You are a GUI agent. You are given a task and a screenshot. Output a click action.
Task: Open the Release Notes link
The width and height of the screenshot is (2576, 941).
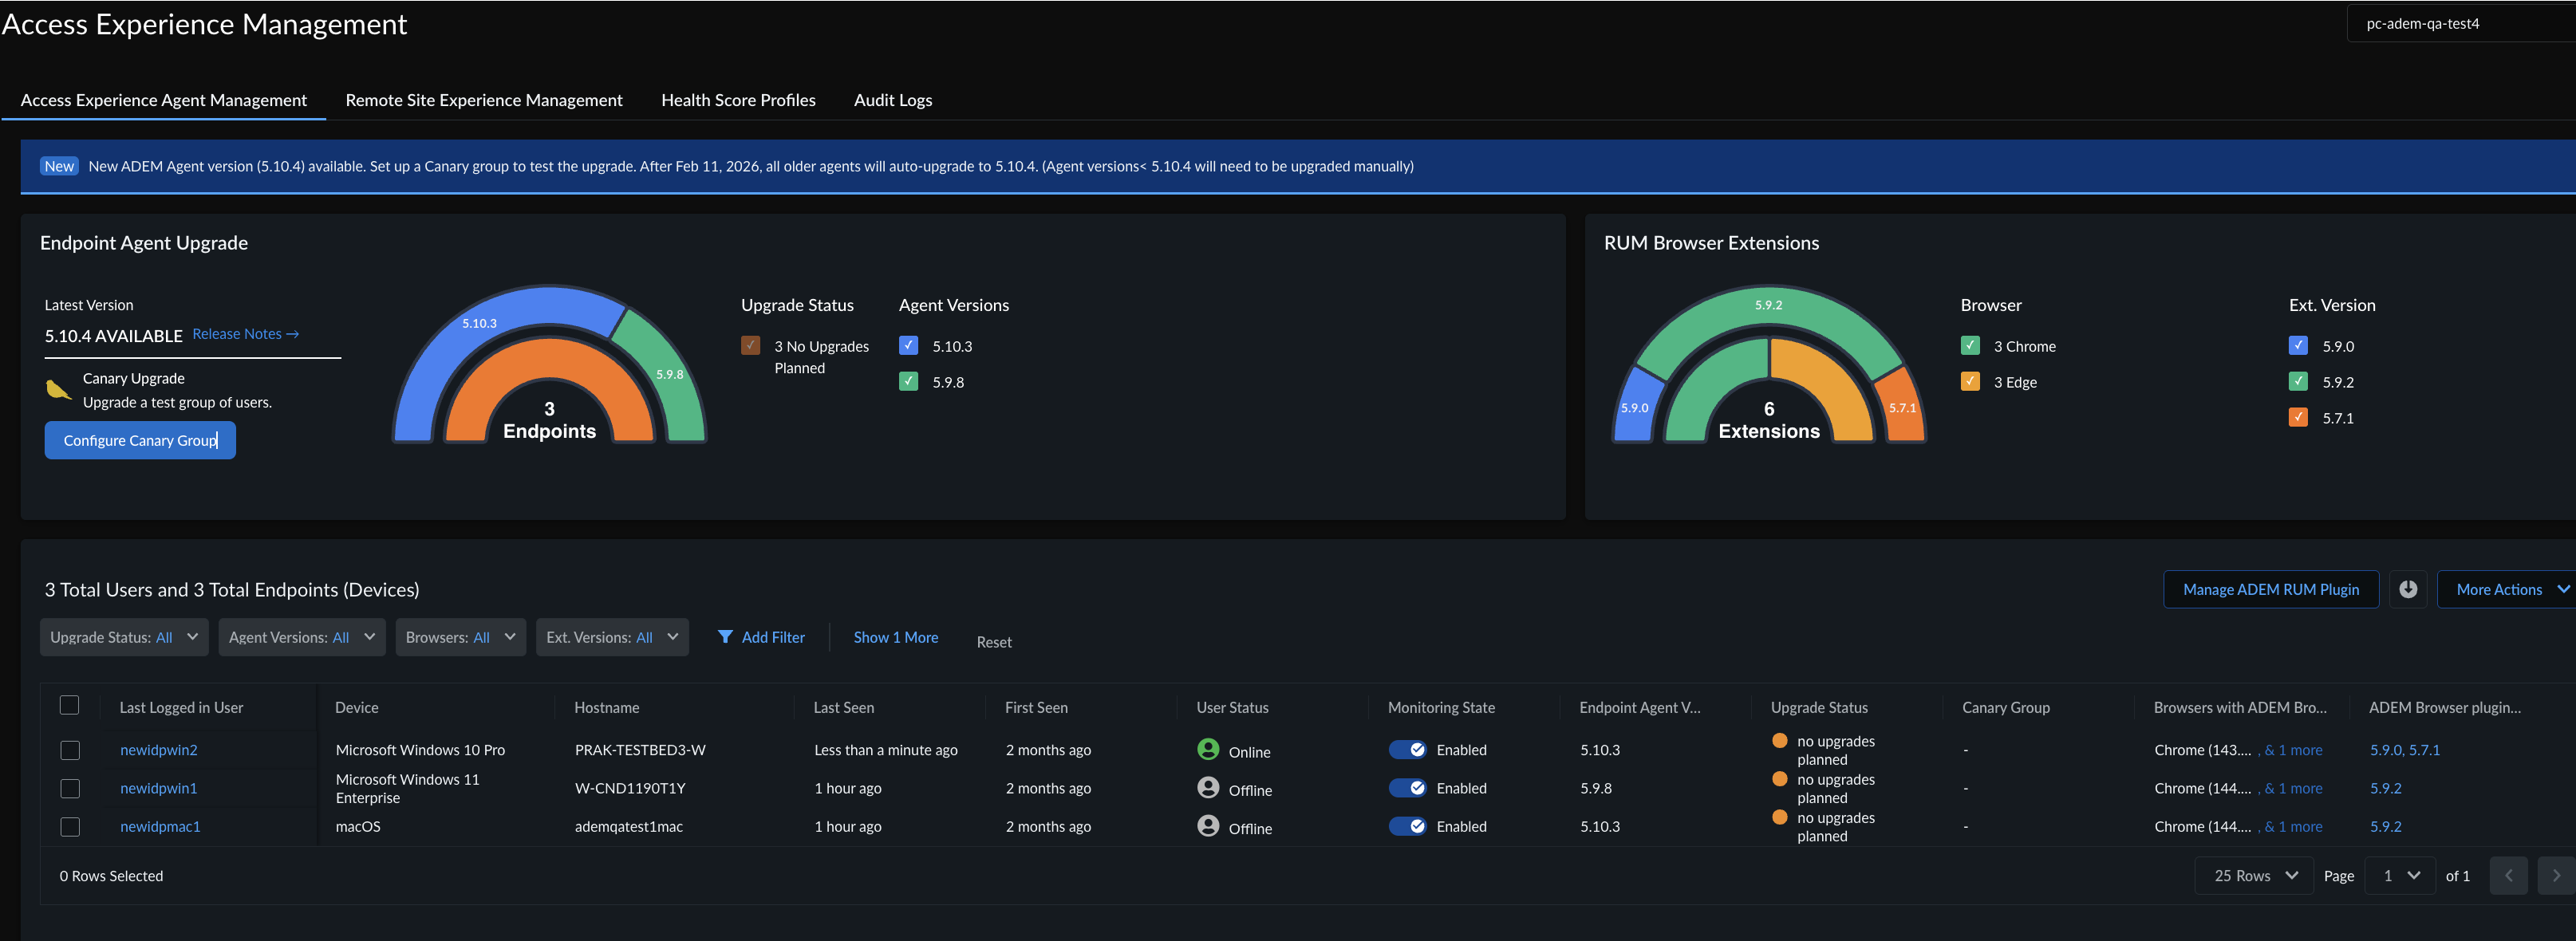[245, 334]
